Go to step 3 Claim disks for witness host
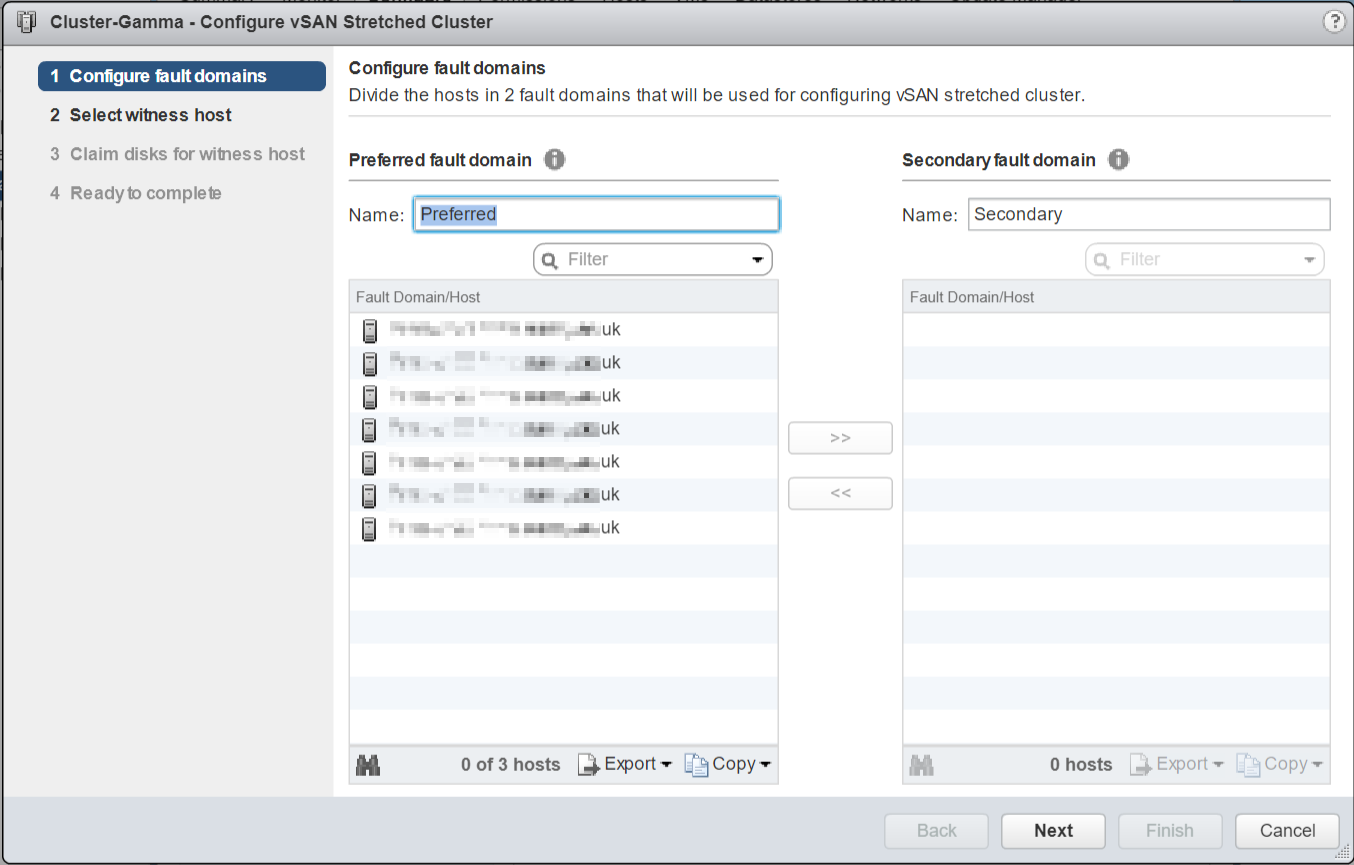The image size is (1354, 865). click(178, 154)
